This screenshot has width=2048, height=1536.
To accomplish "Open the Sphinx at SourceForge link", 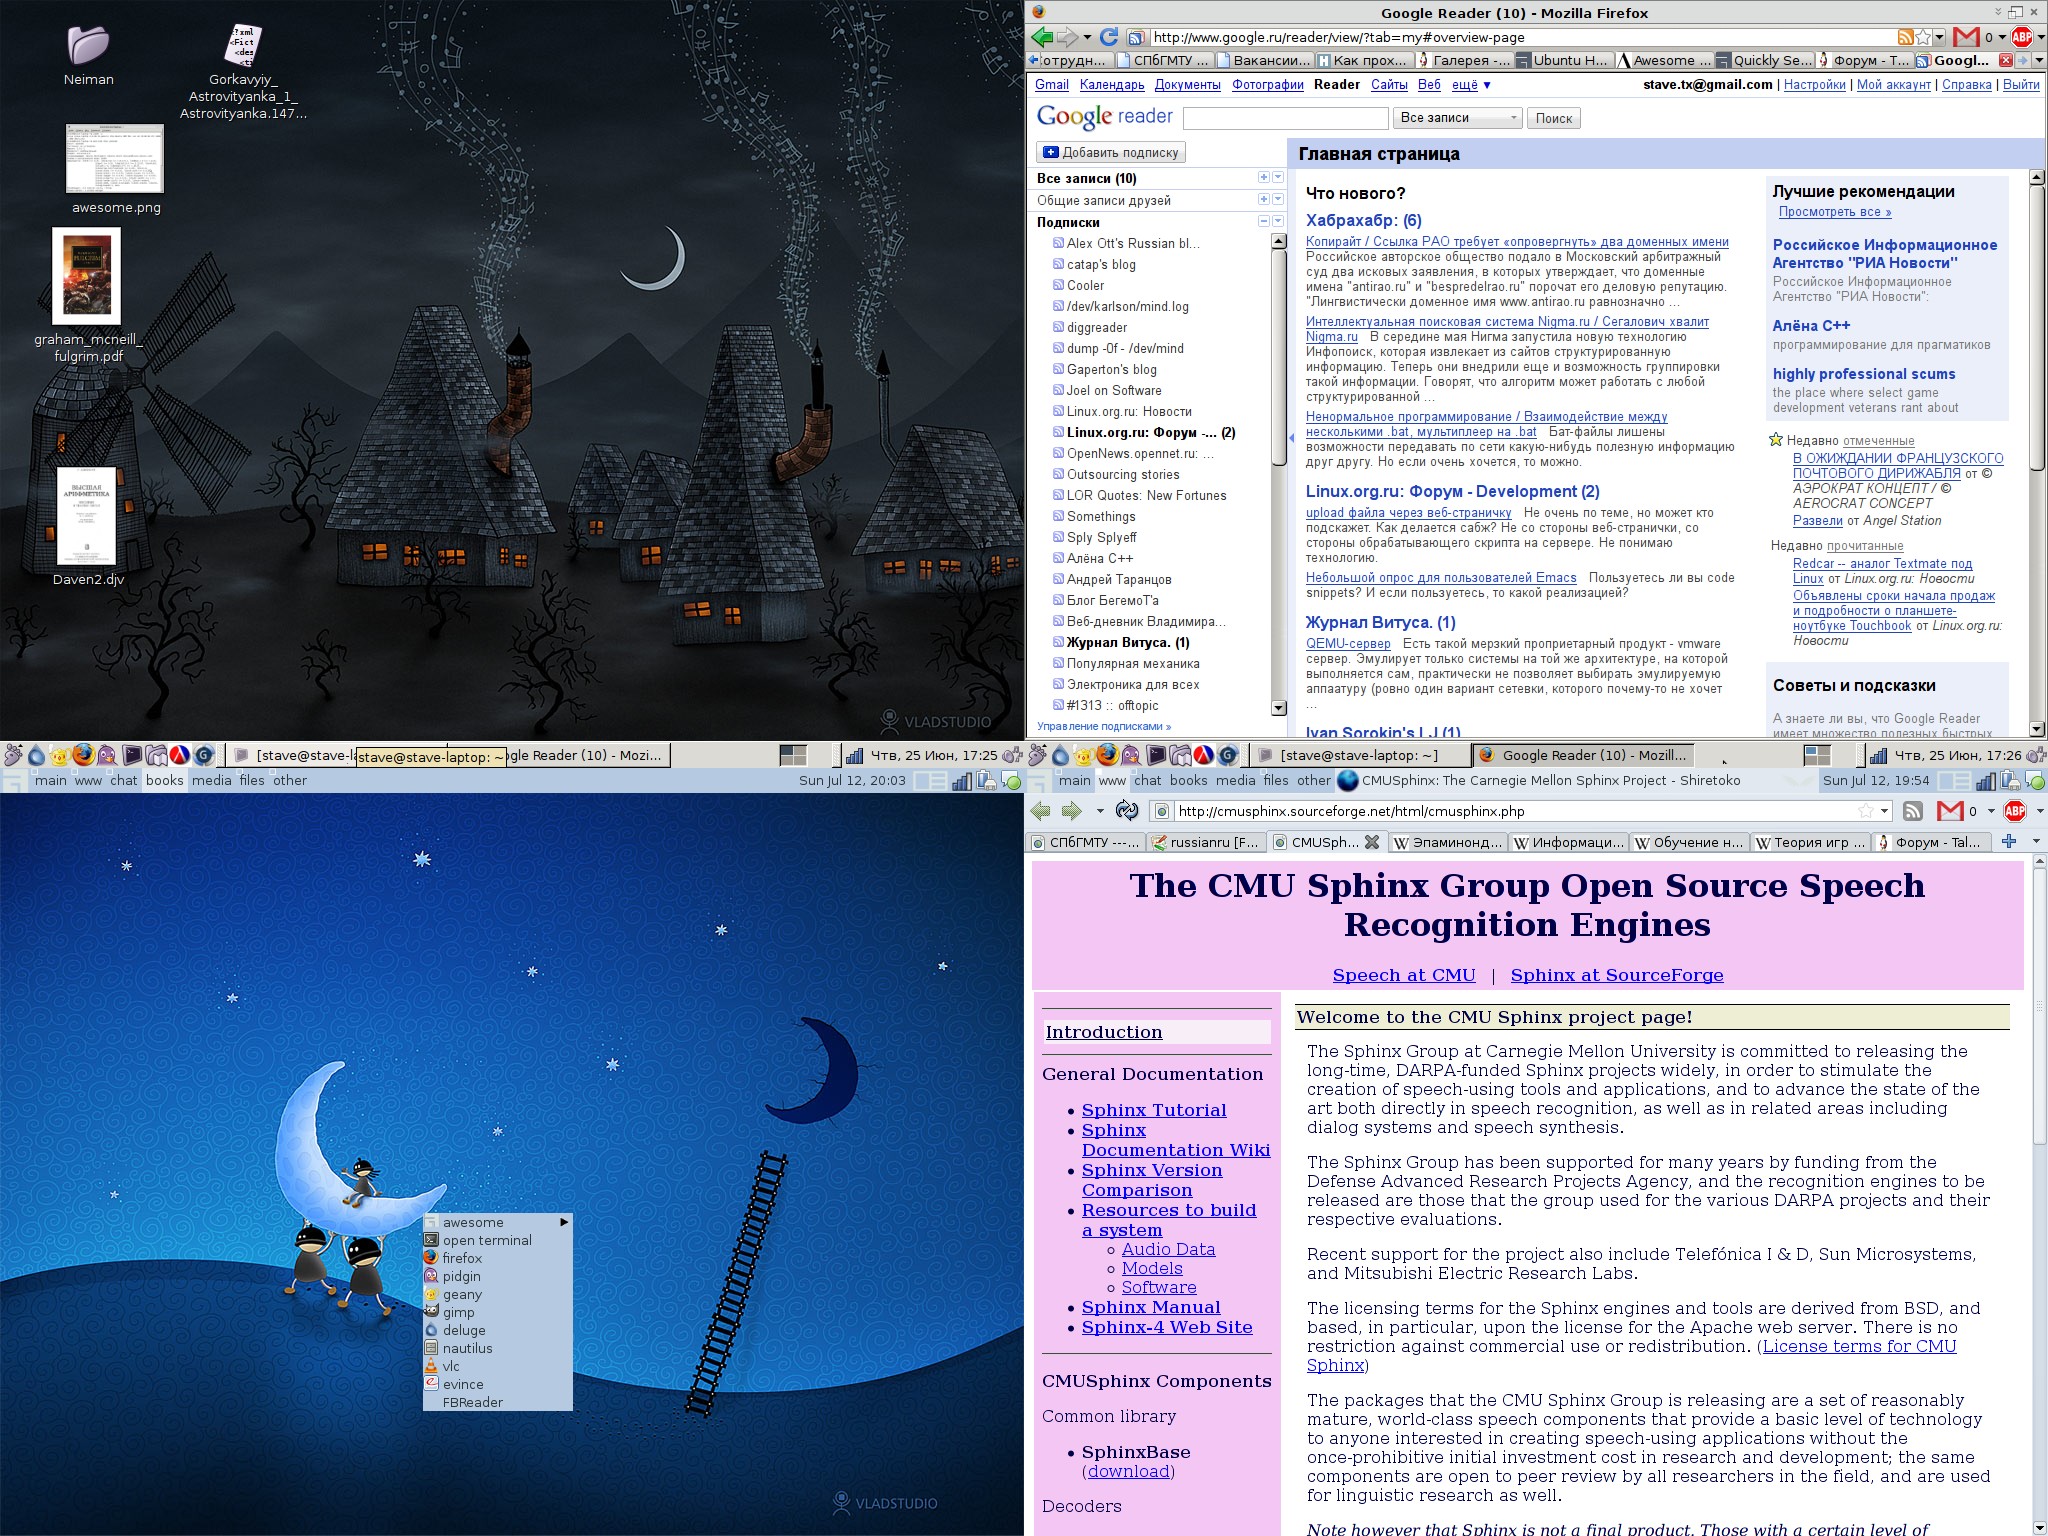I will coord(1617,975).
